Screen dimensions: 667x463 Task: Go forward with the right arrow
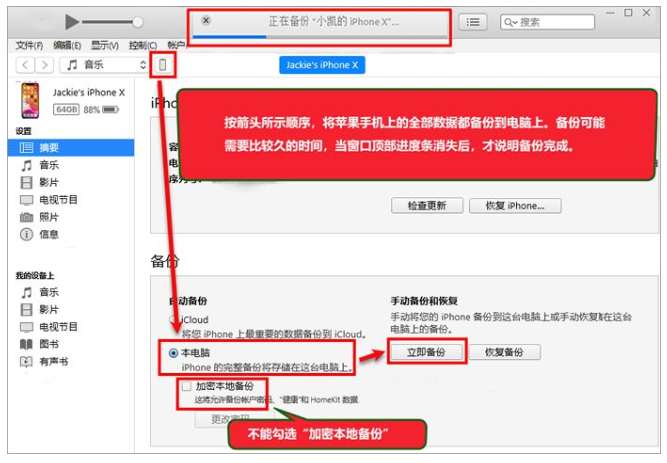(44, 65)
